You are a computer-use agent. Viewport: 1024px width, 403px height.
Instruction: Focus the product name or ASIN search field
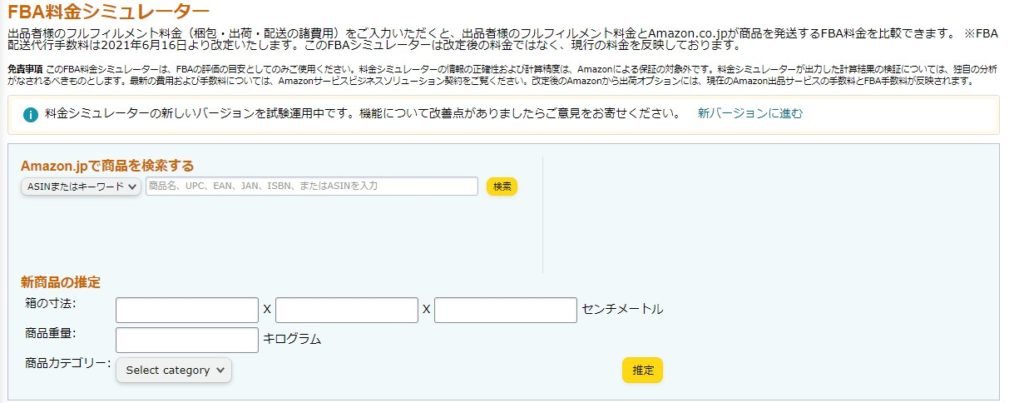coord(312,186)
